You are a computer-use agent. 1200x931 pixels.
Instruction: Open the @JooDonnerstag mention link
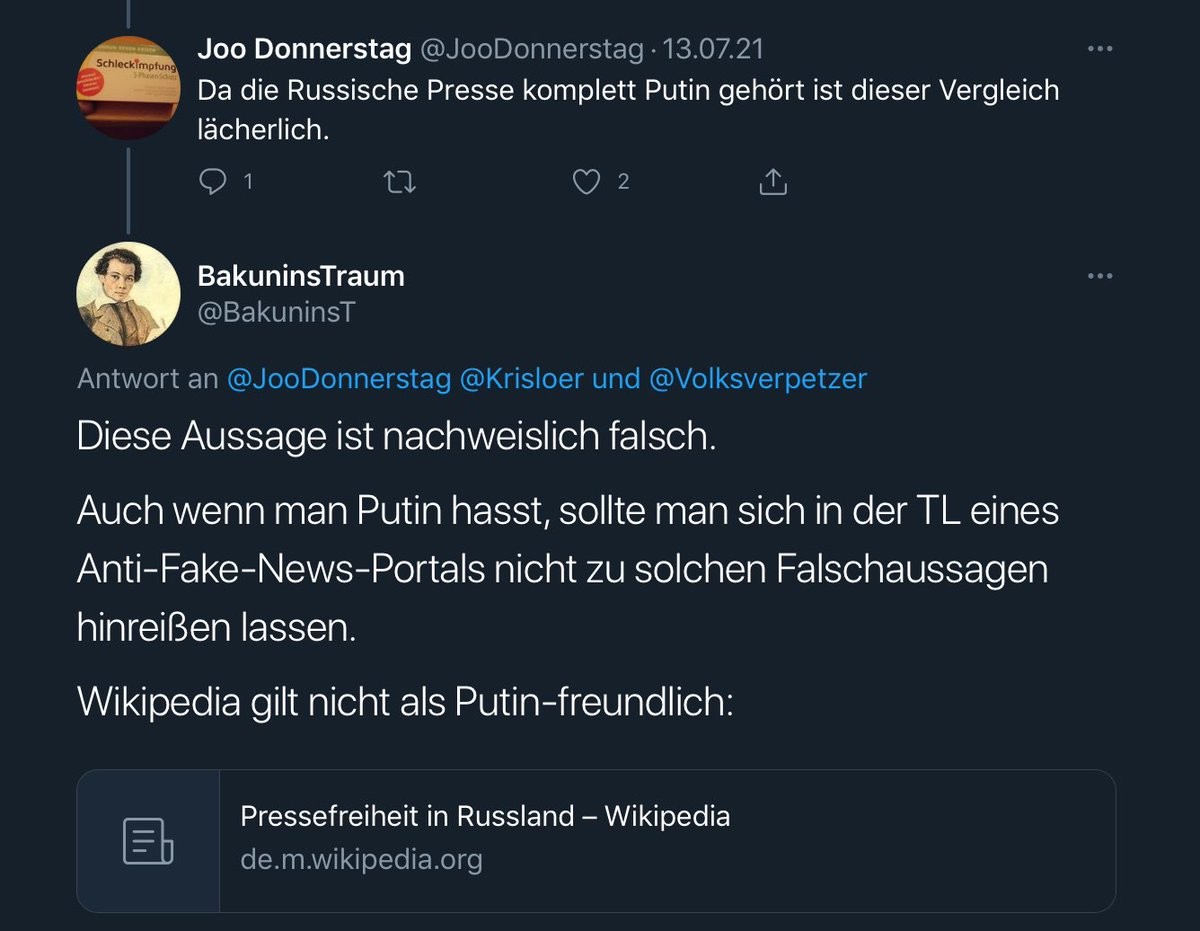click(339, 380)
